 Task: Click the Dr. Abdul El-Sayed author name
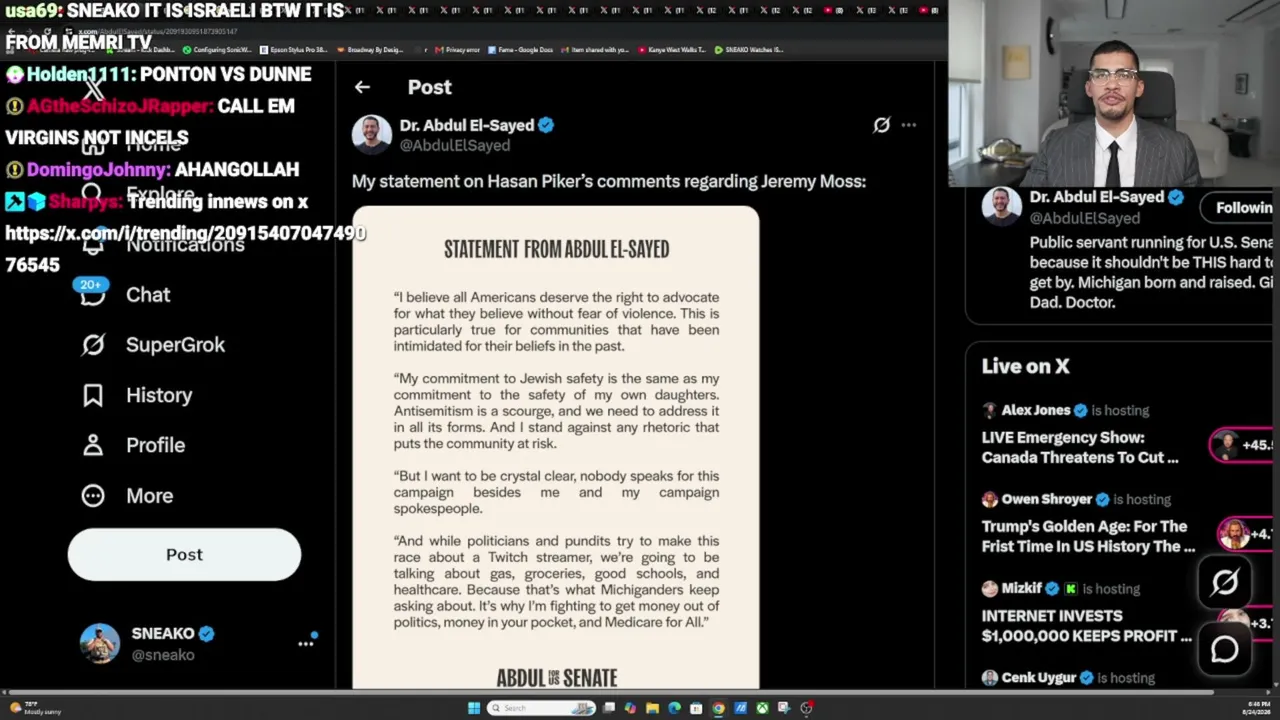point(467,125)
